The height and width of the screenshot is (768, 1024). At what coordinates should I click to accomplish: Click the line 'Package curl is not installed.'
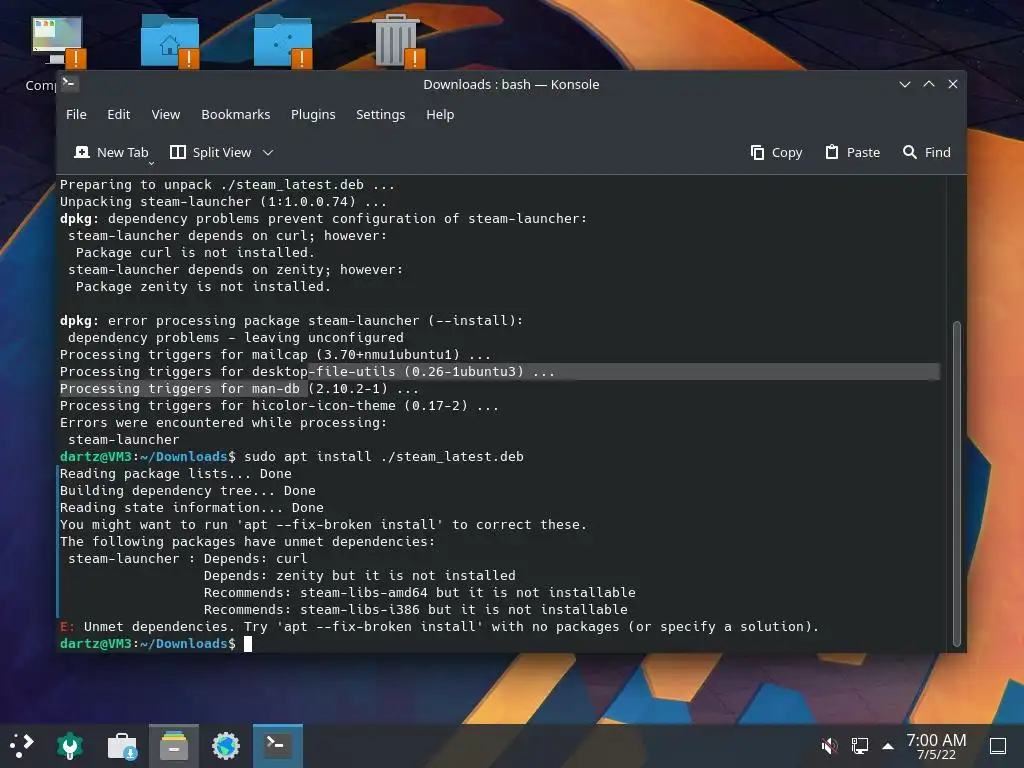(x=195, y=253)
